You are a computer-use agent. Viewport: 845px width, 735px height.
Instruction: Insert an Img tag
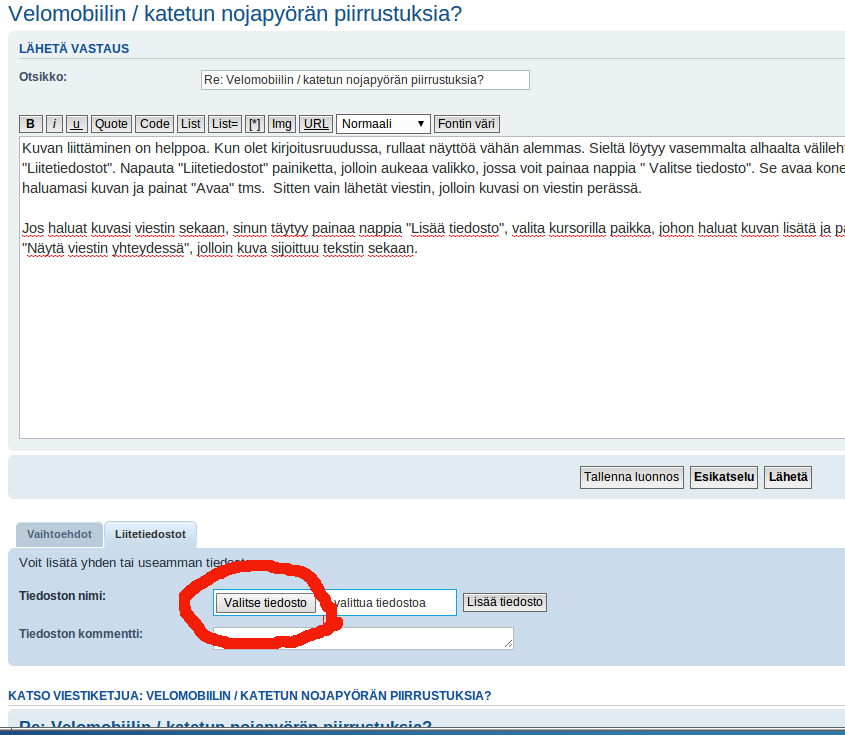(x=282, y=124)
